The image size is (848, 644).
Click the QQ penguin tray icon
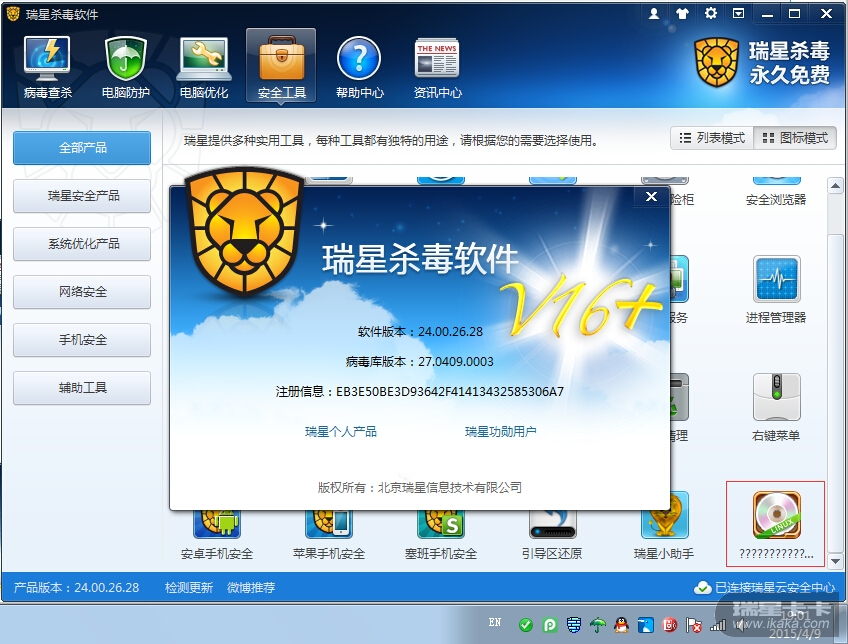[x=622, y=625]
